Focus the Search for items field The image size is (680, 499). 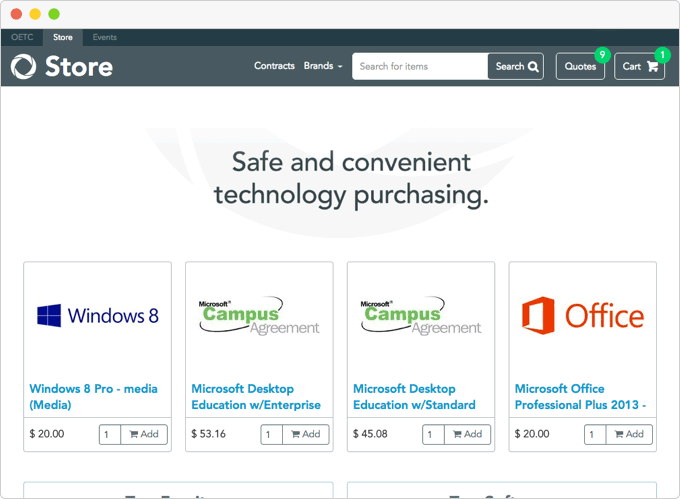(x=420, y=66)
